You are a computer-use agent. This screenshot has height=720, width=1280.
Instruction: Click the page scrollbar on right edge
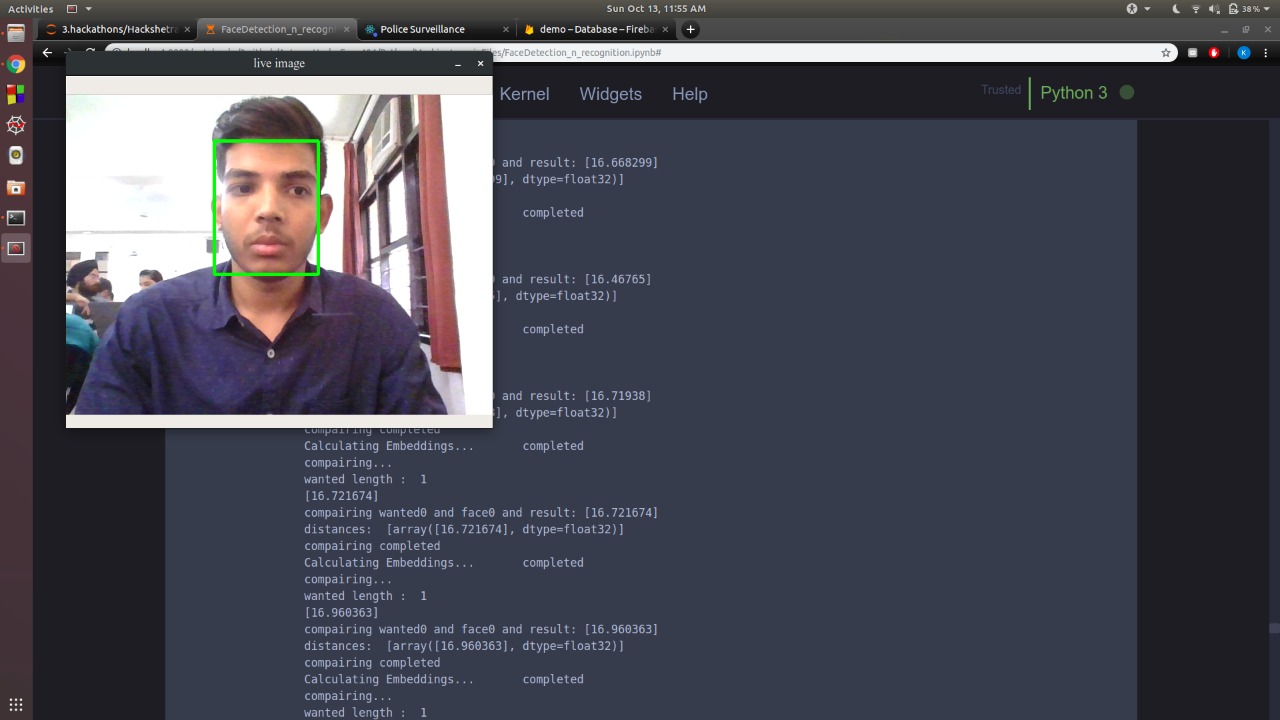click(x=1274, y=629)
